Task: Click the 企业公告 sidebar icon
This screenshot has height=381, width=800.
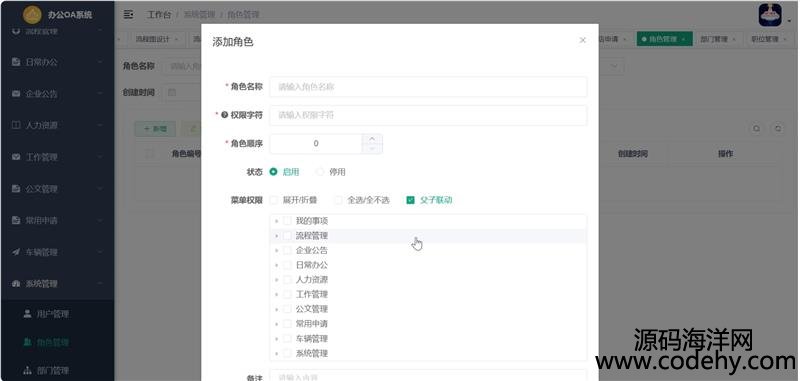Action: click(x=16, y=94)
